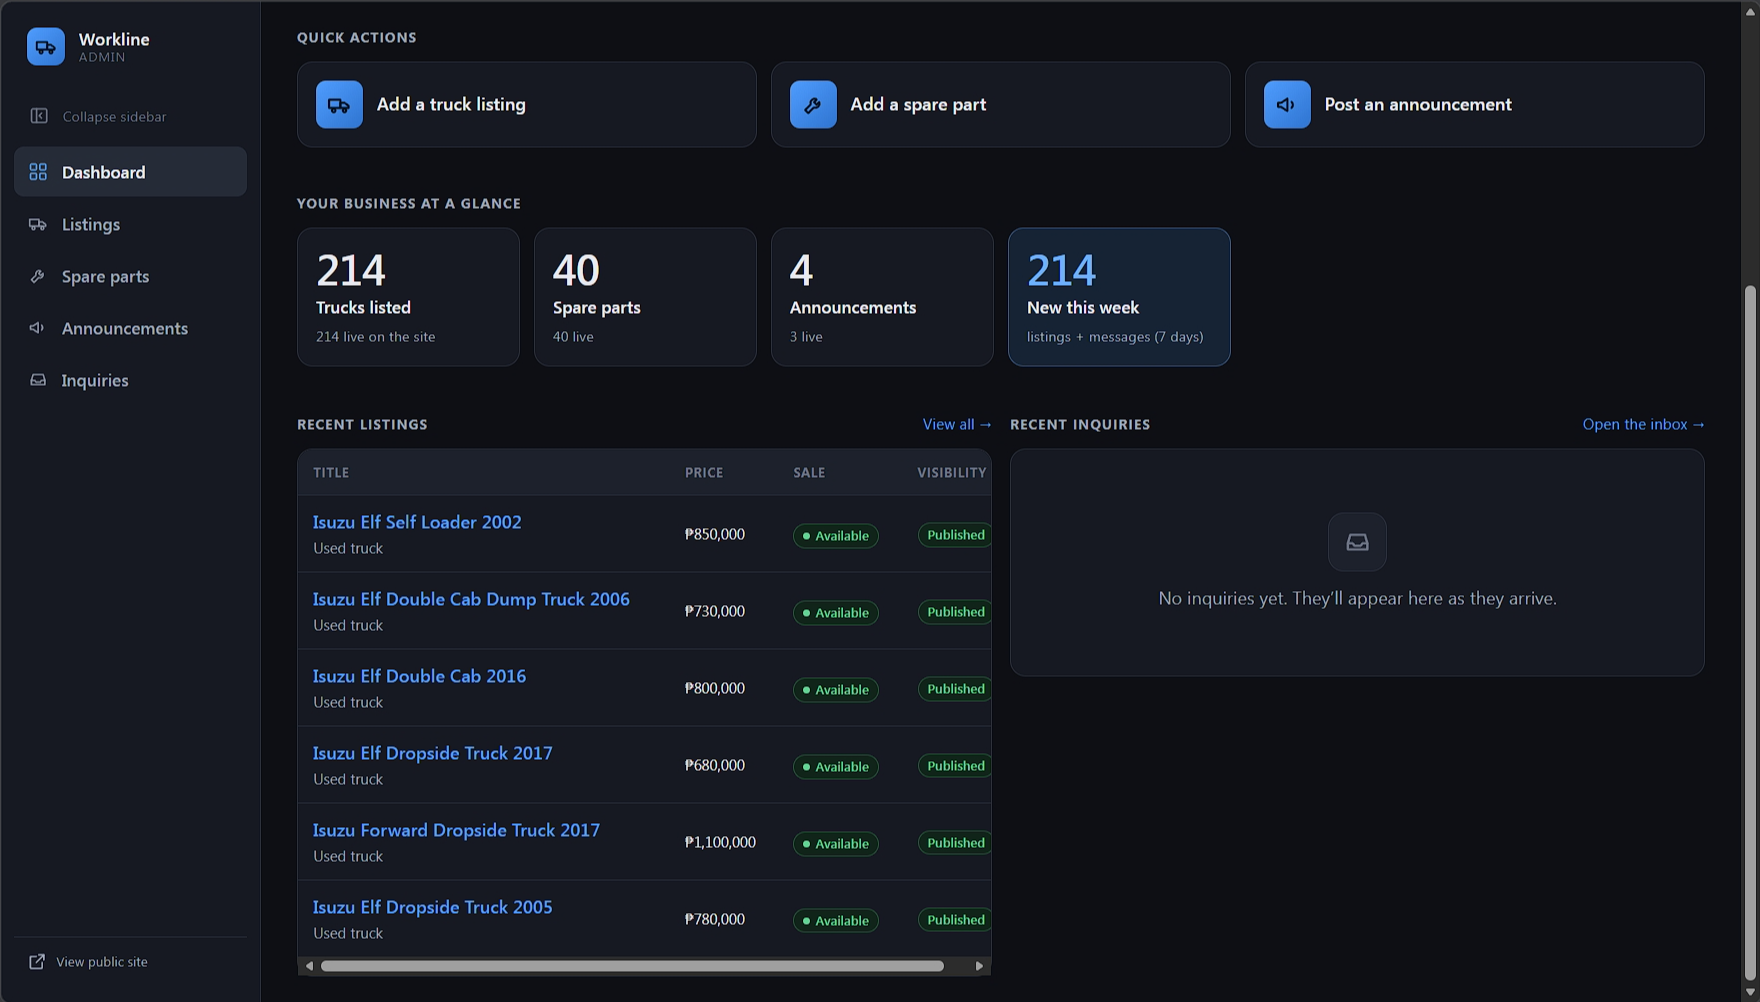Click the wrench icon on Add a spare part

click(x=813, y=104)
